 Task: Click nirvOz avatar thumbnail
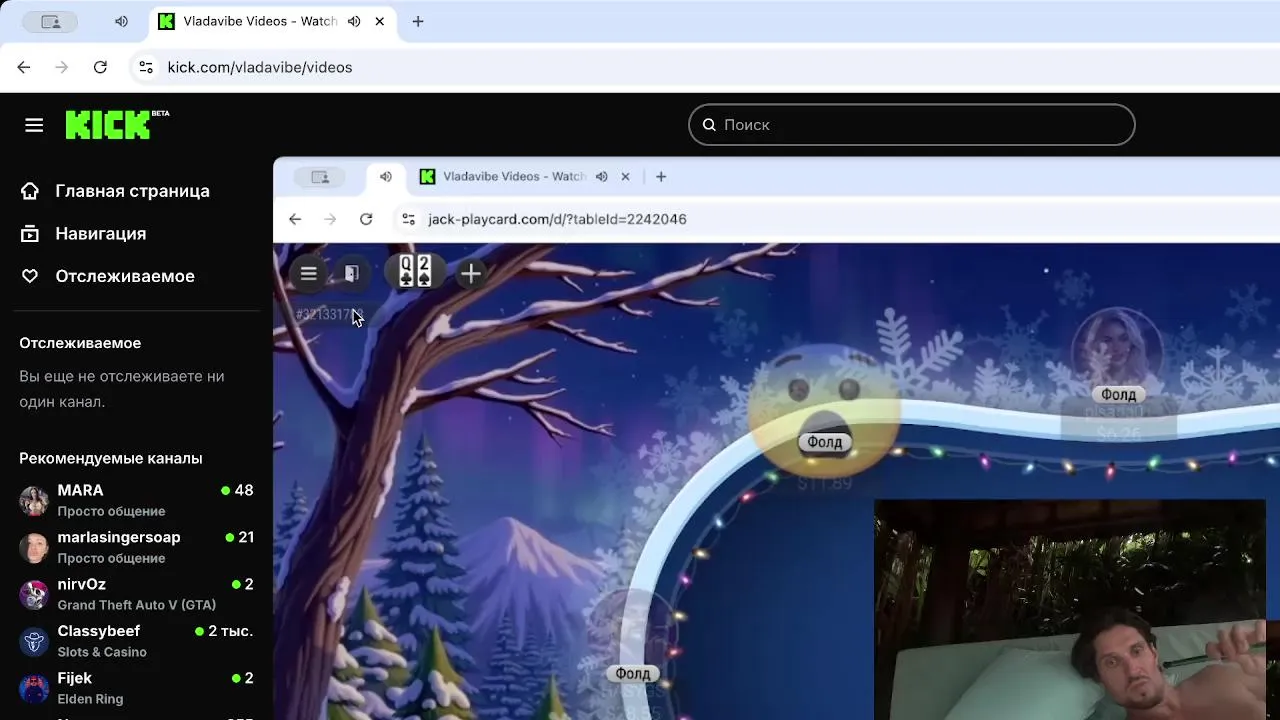(34, 595)
